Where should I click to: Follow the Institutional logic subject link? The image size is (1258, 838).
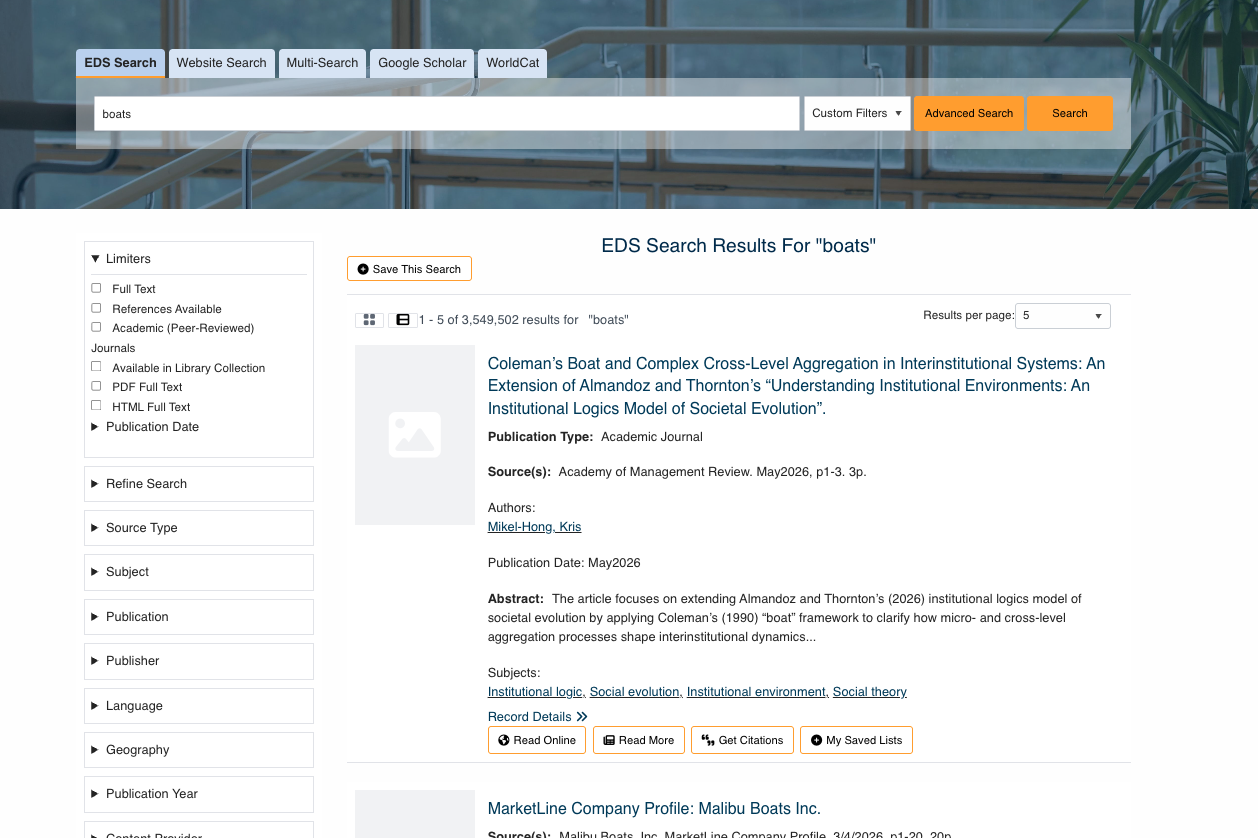535,692
